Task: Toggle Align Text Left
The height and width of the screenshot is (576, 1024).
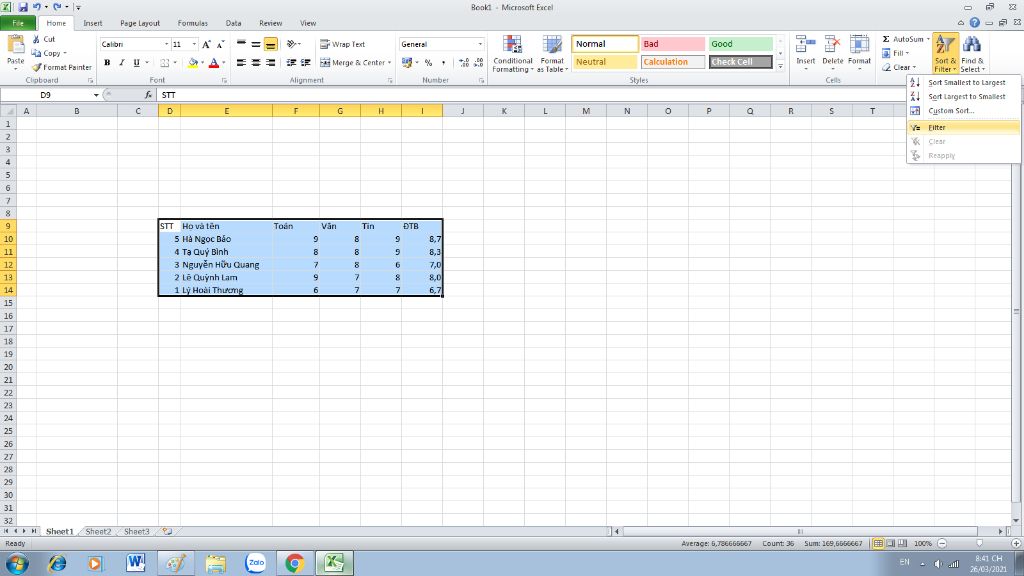Action: click(x=242, y=63)
